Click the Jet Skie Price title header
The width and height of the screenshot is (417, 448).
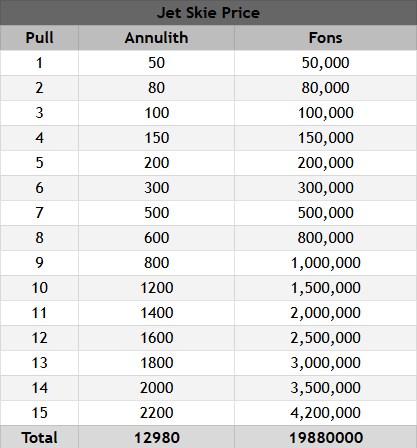click(x=208, y=13)
